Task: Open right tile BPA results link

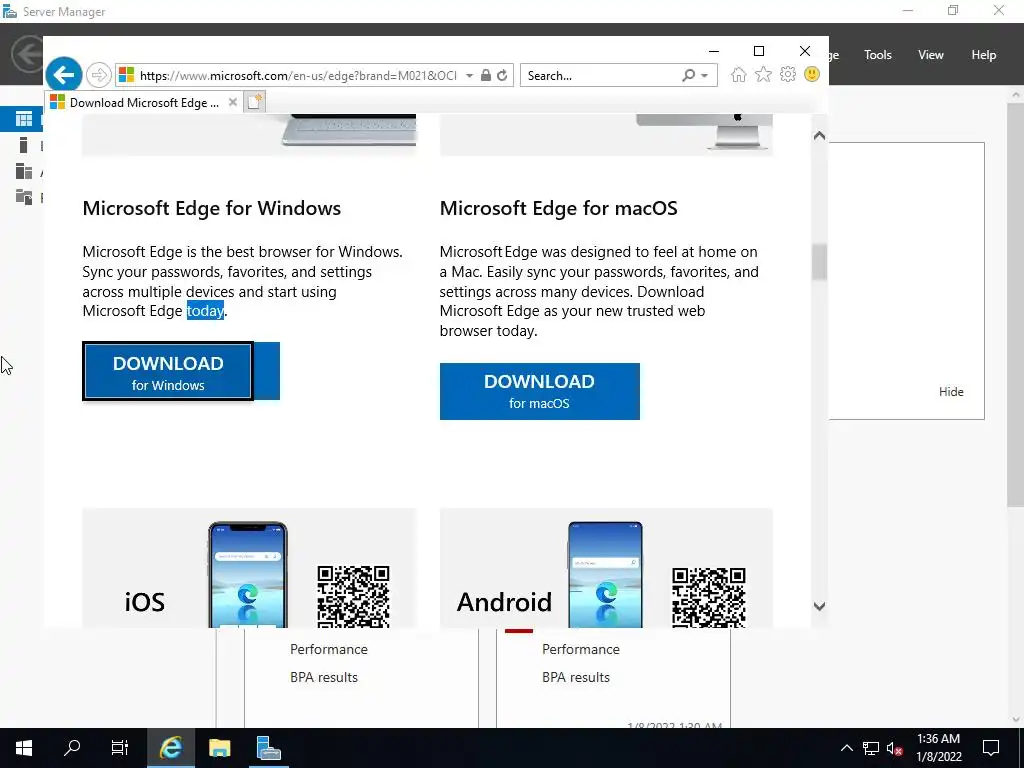Action: coord(576,677)
